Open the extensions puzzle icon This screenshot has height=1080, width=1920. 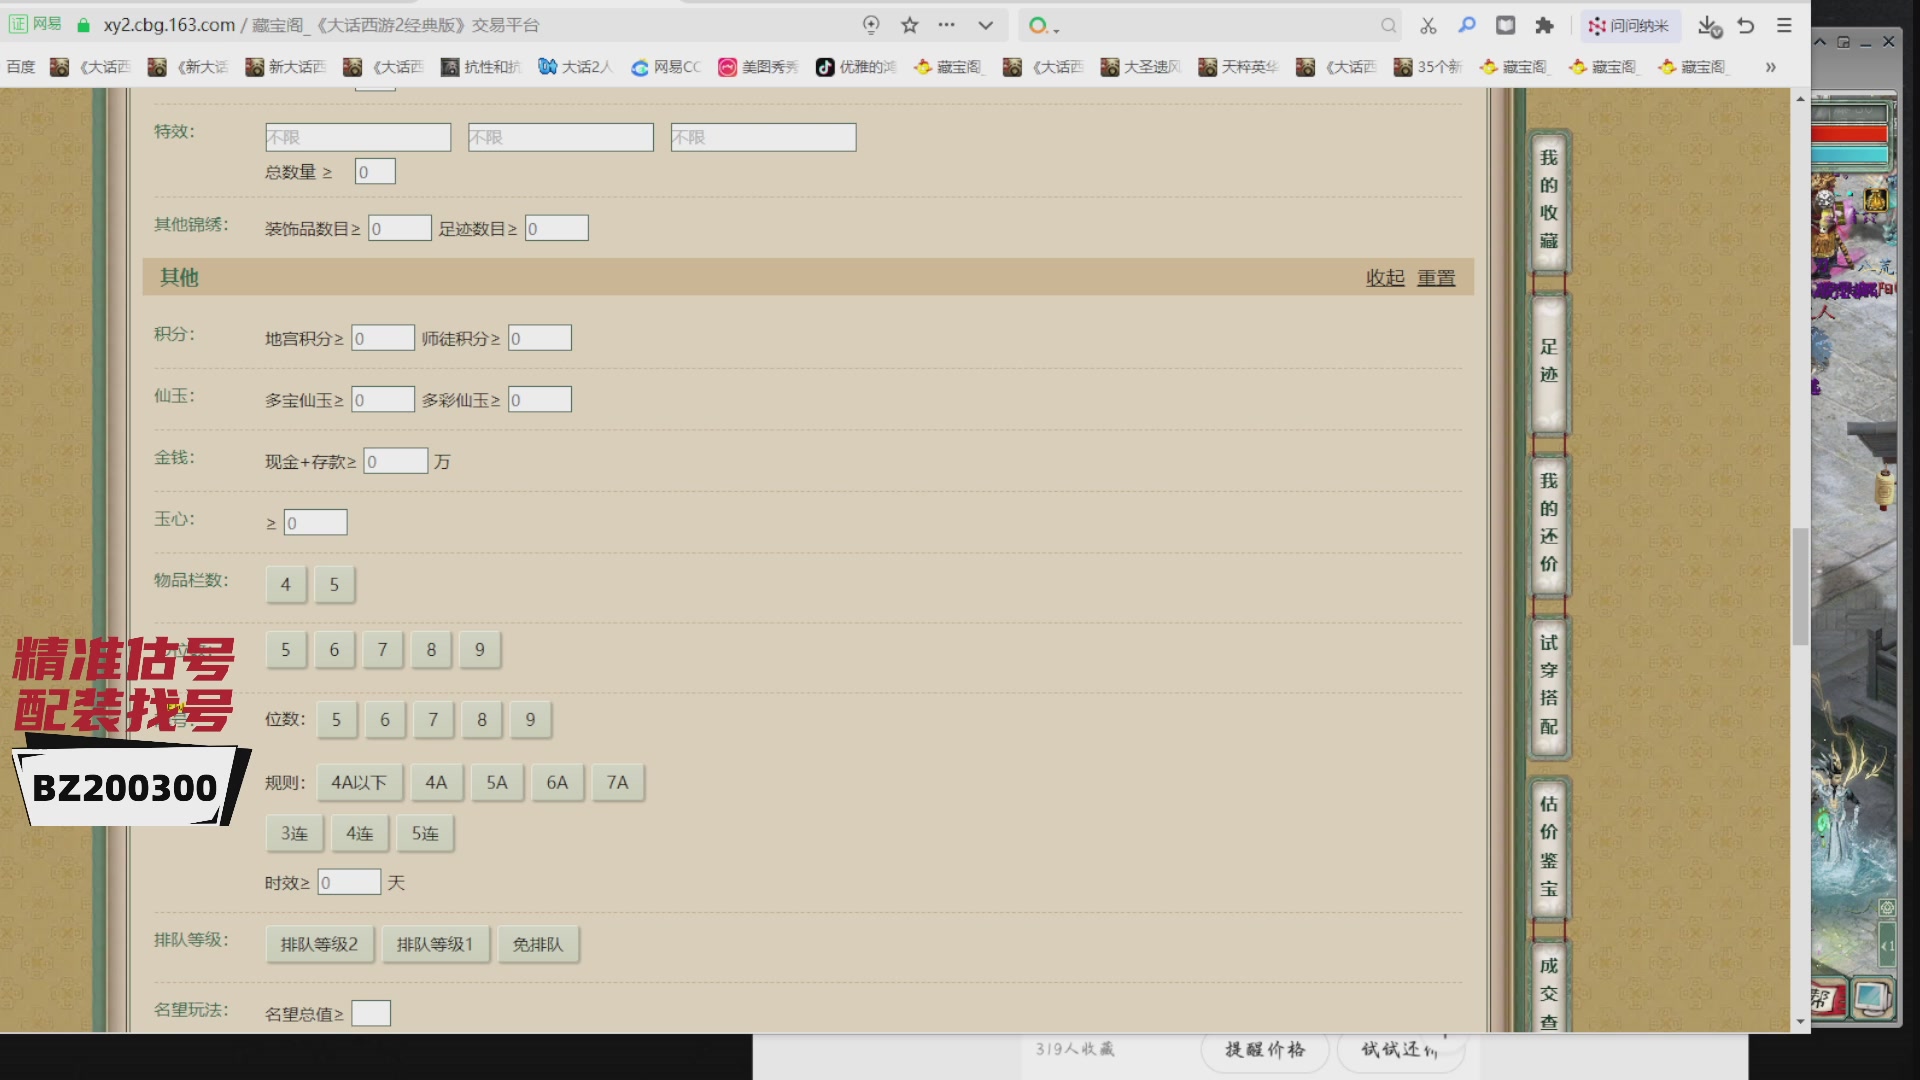click(x=1545, y=25)
